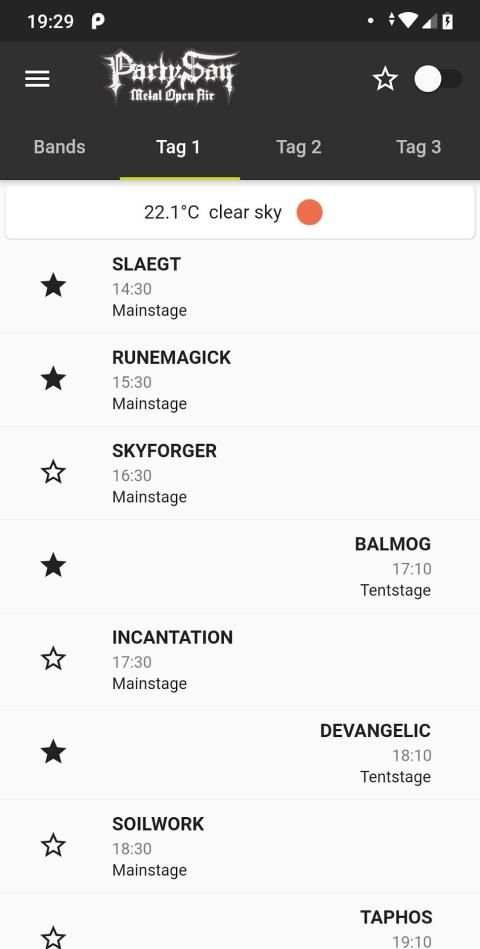Open the 22.1°C clear sky weather card

240,212
